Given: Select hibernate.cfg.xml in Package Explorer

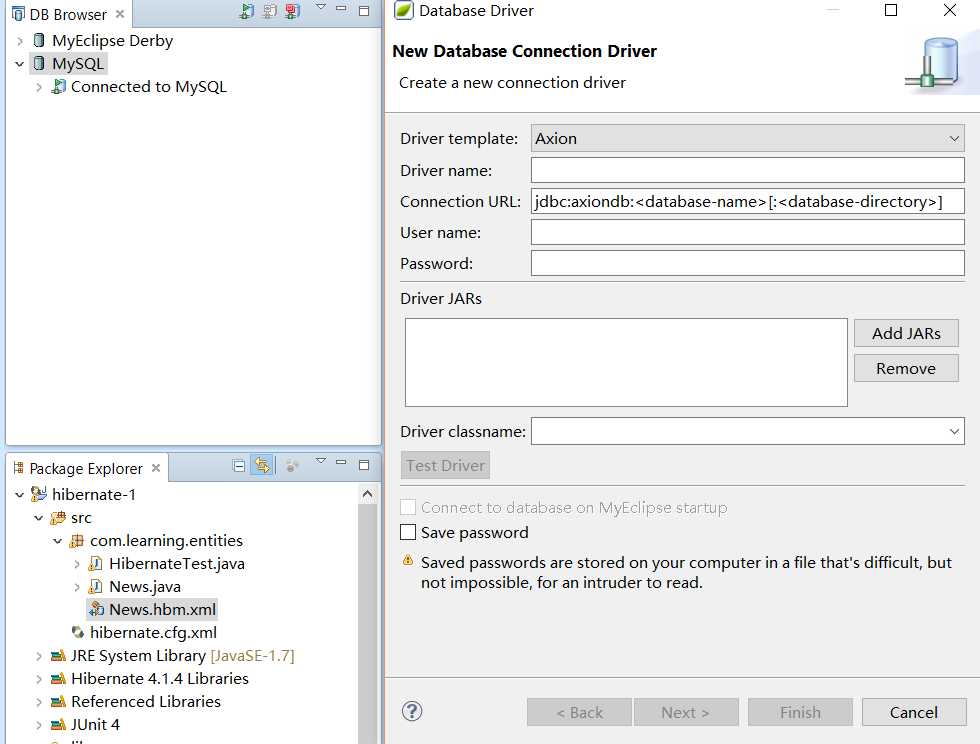Looking at the screenshot, I should (x=153, y=632).
